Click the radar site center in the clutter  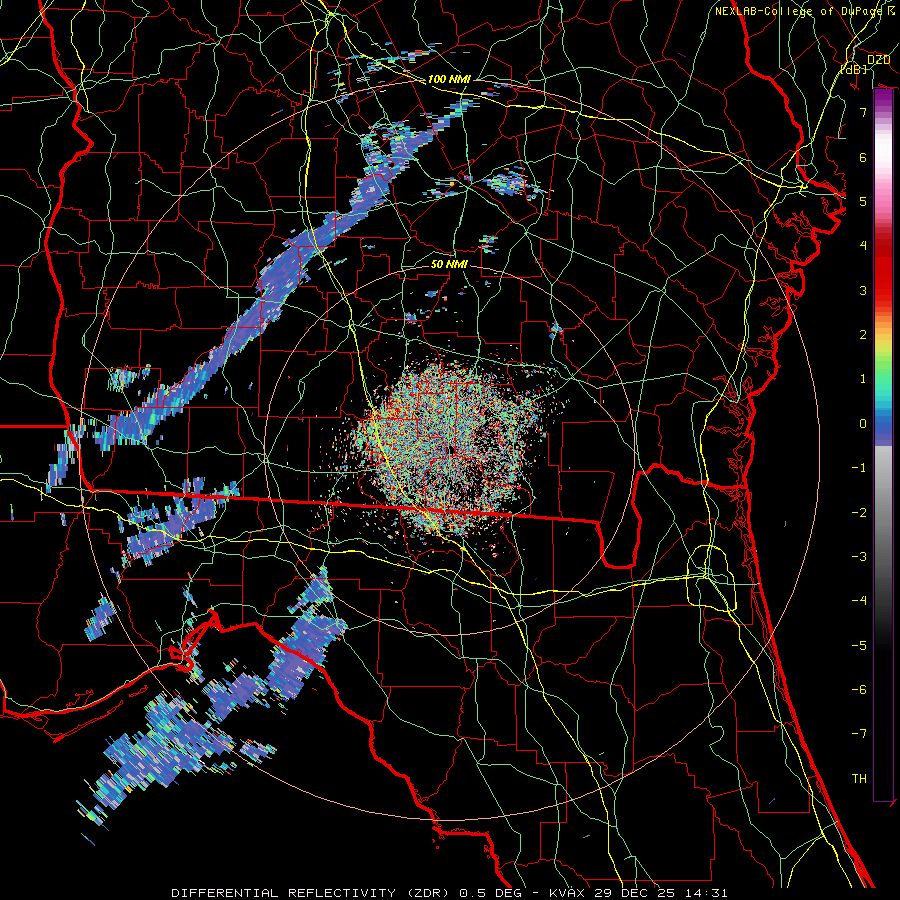tap(451, 450)
